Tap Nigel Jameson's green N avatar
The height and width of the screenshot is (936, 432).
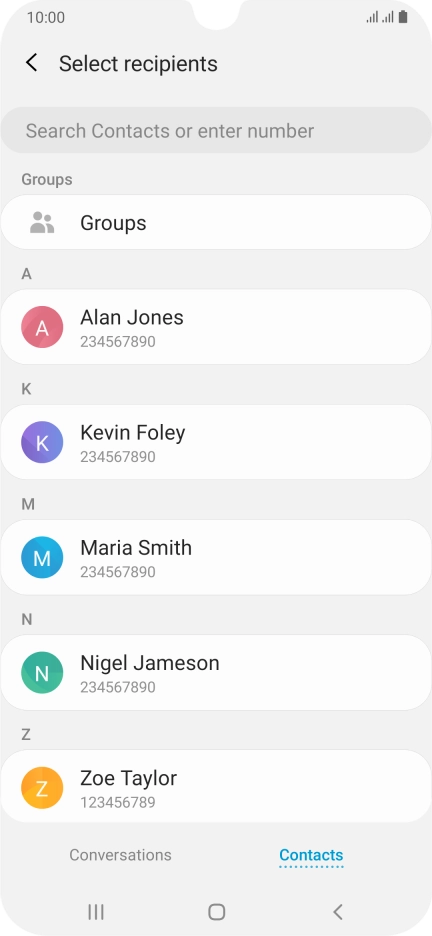coord(42,673)
